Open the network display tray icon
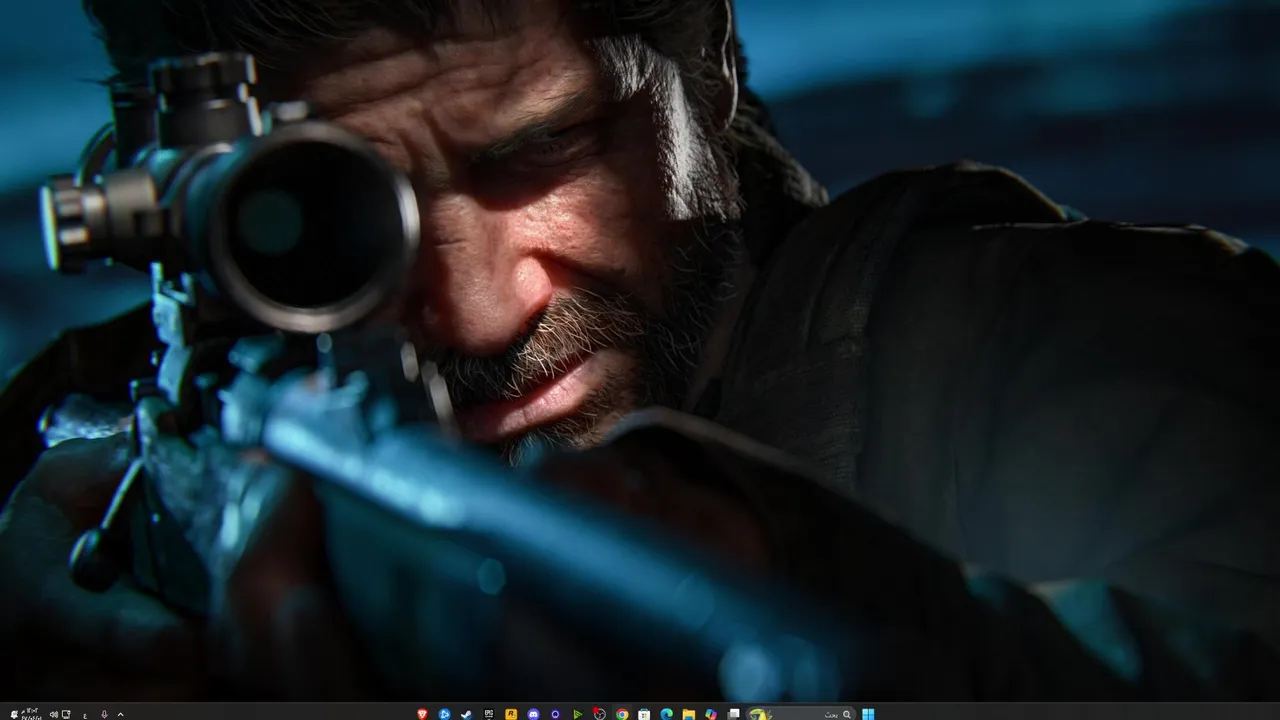 [x=66, y=715]
